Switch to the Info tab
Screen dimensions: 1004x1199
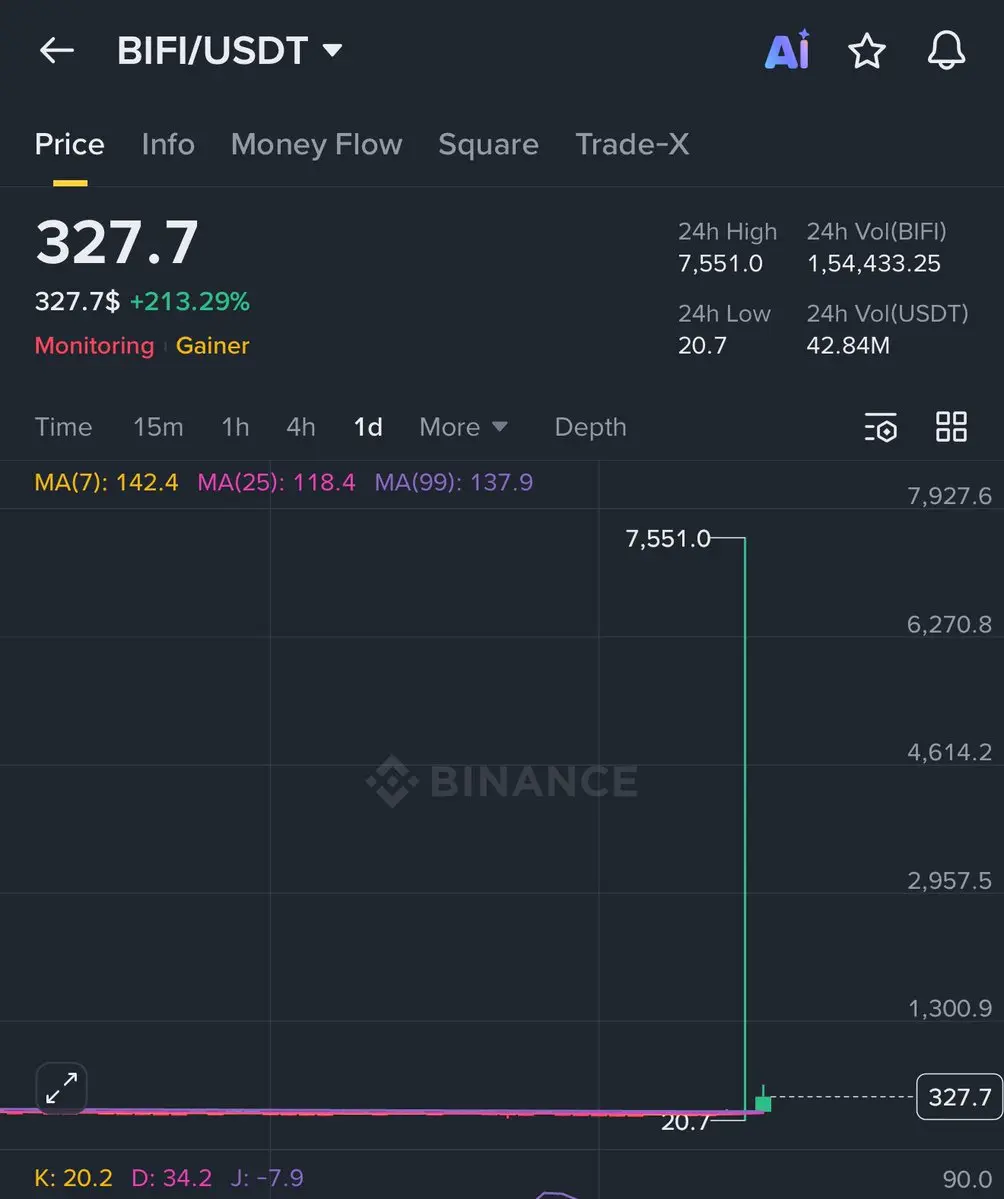tap(168, 145)
